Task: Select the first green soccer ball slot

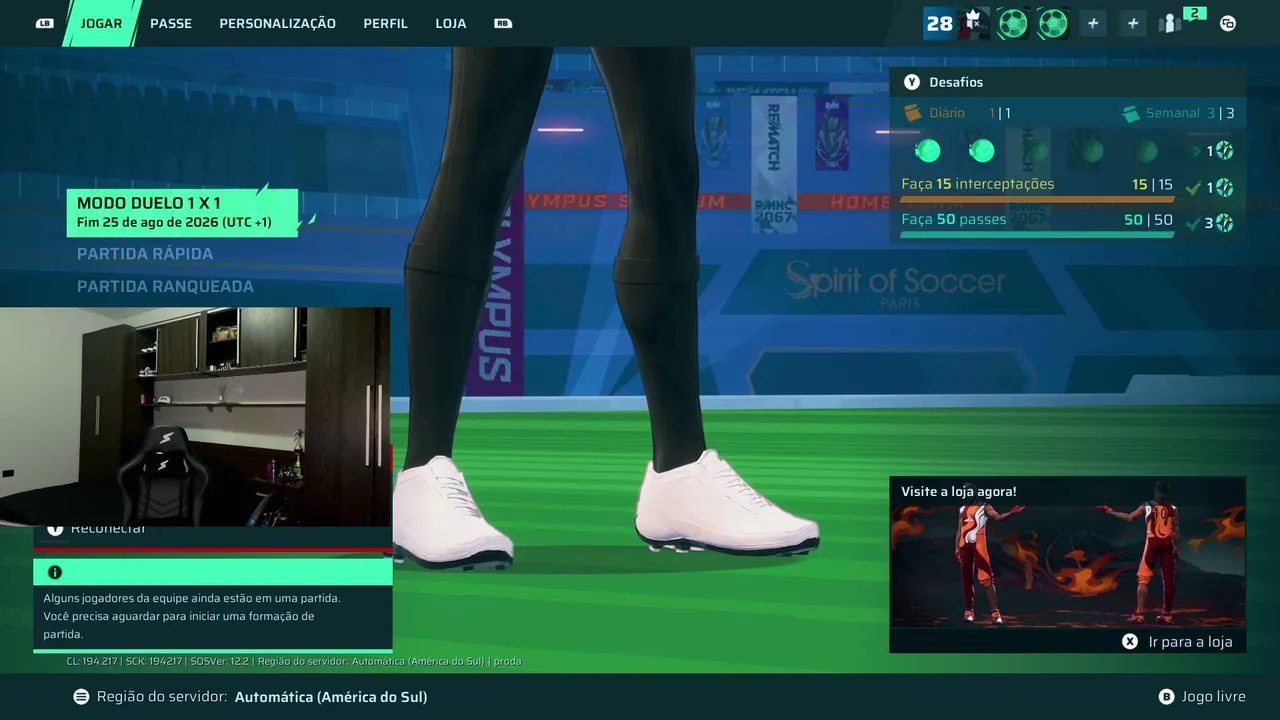Action: coord(1013,23)
